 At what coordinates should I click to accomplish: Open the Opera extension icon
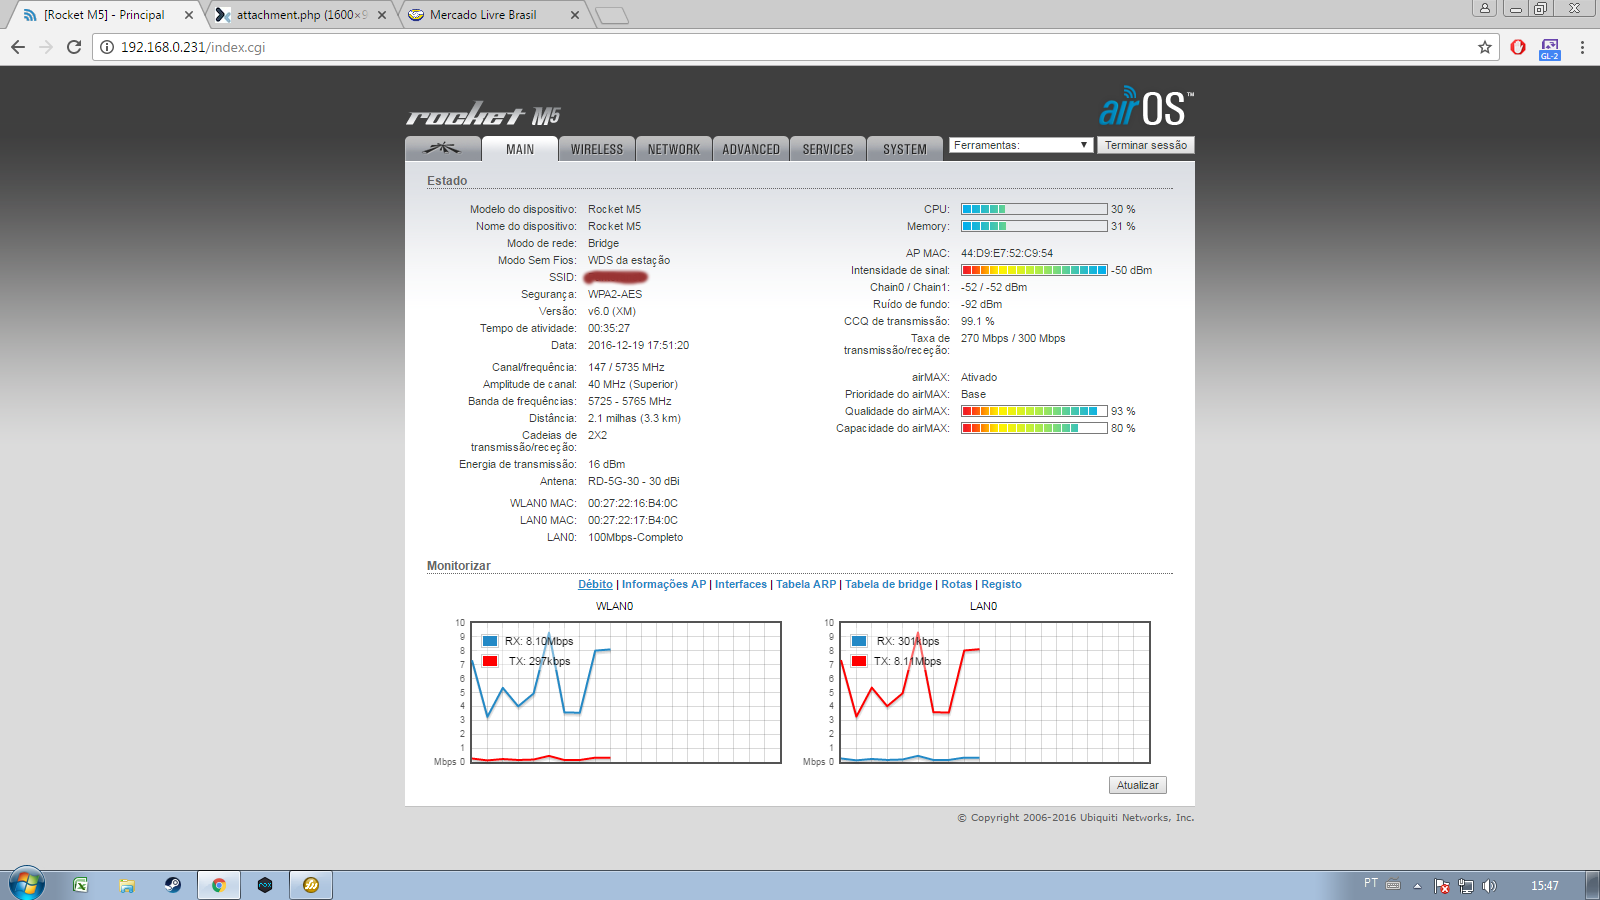(1518, 47)
